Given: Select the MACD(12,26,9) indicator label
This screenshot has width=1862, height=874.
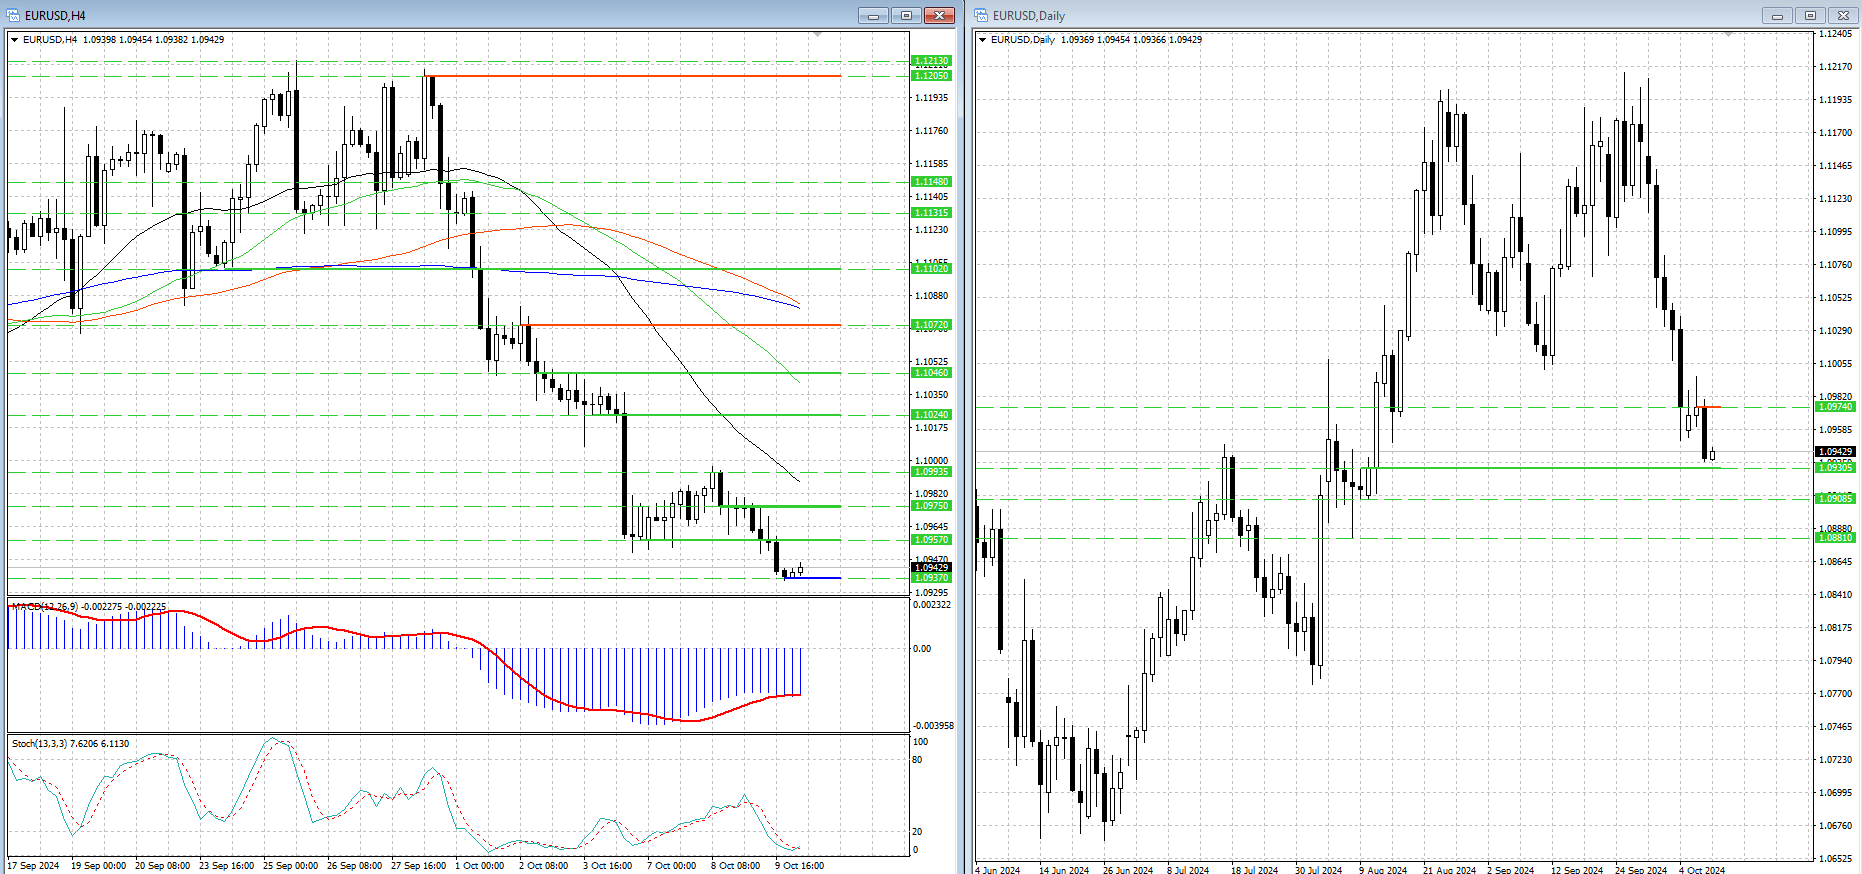Looking at the screenshot, I should click(90, 607).
